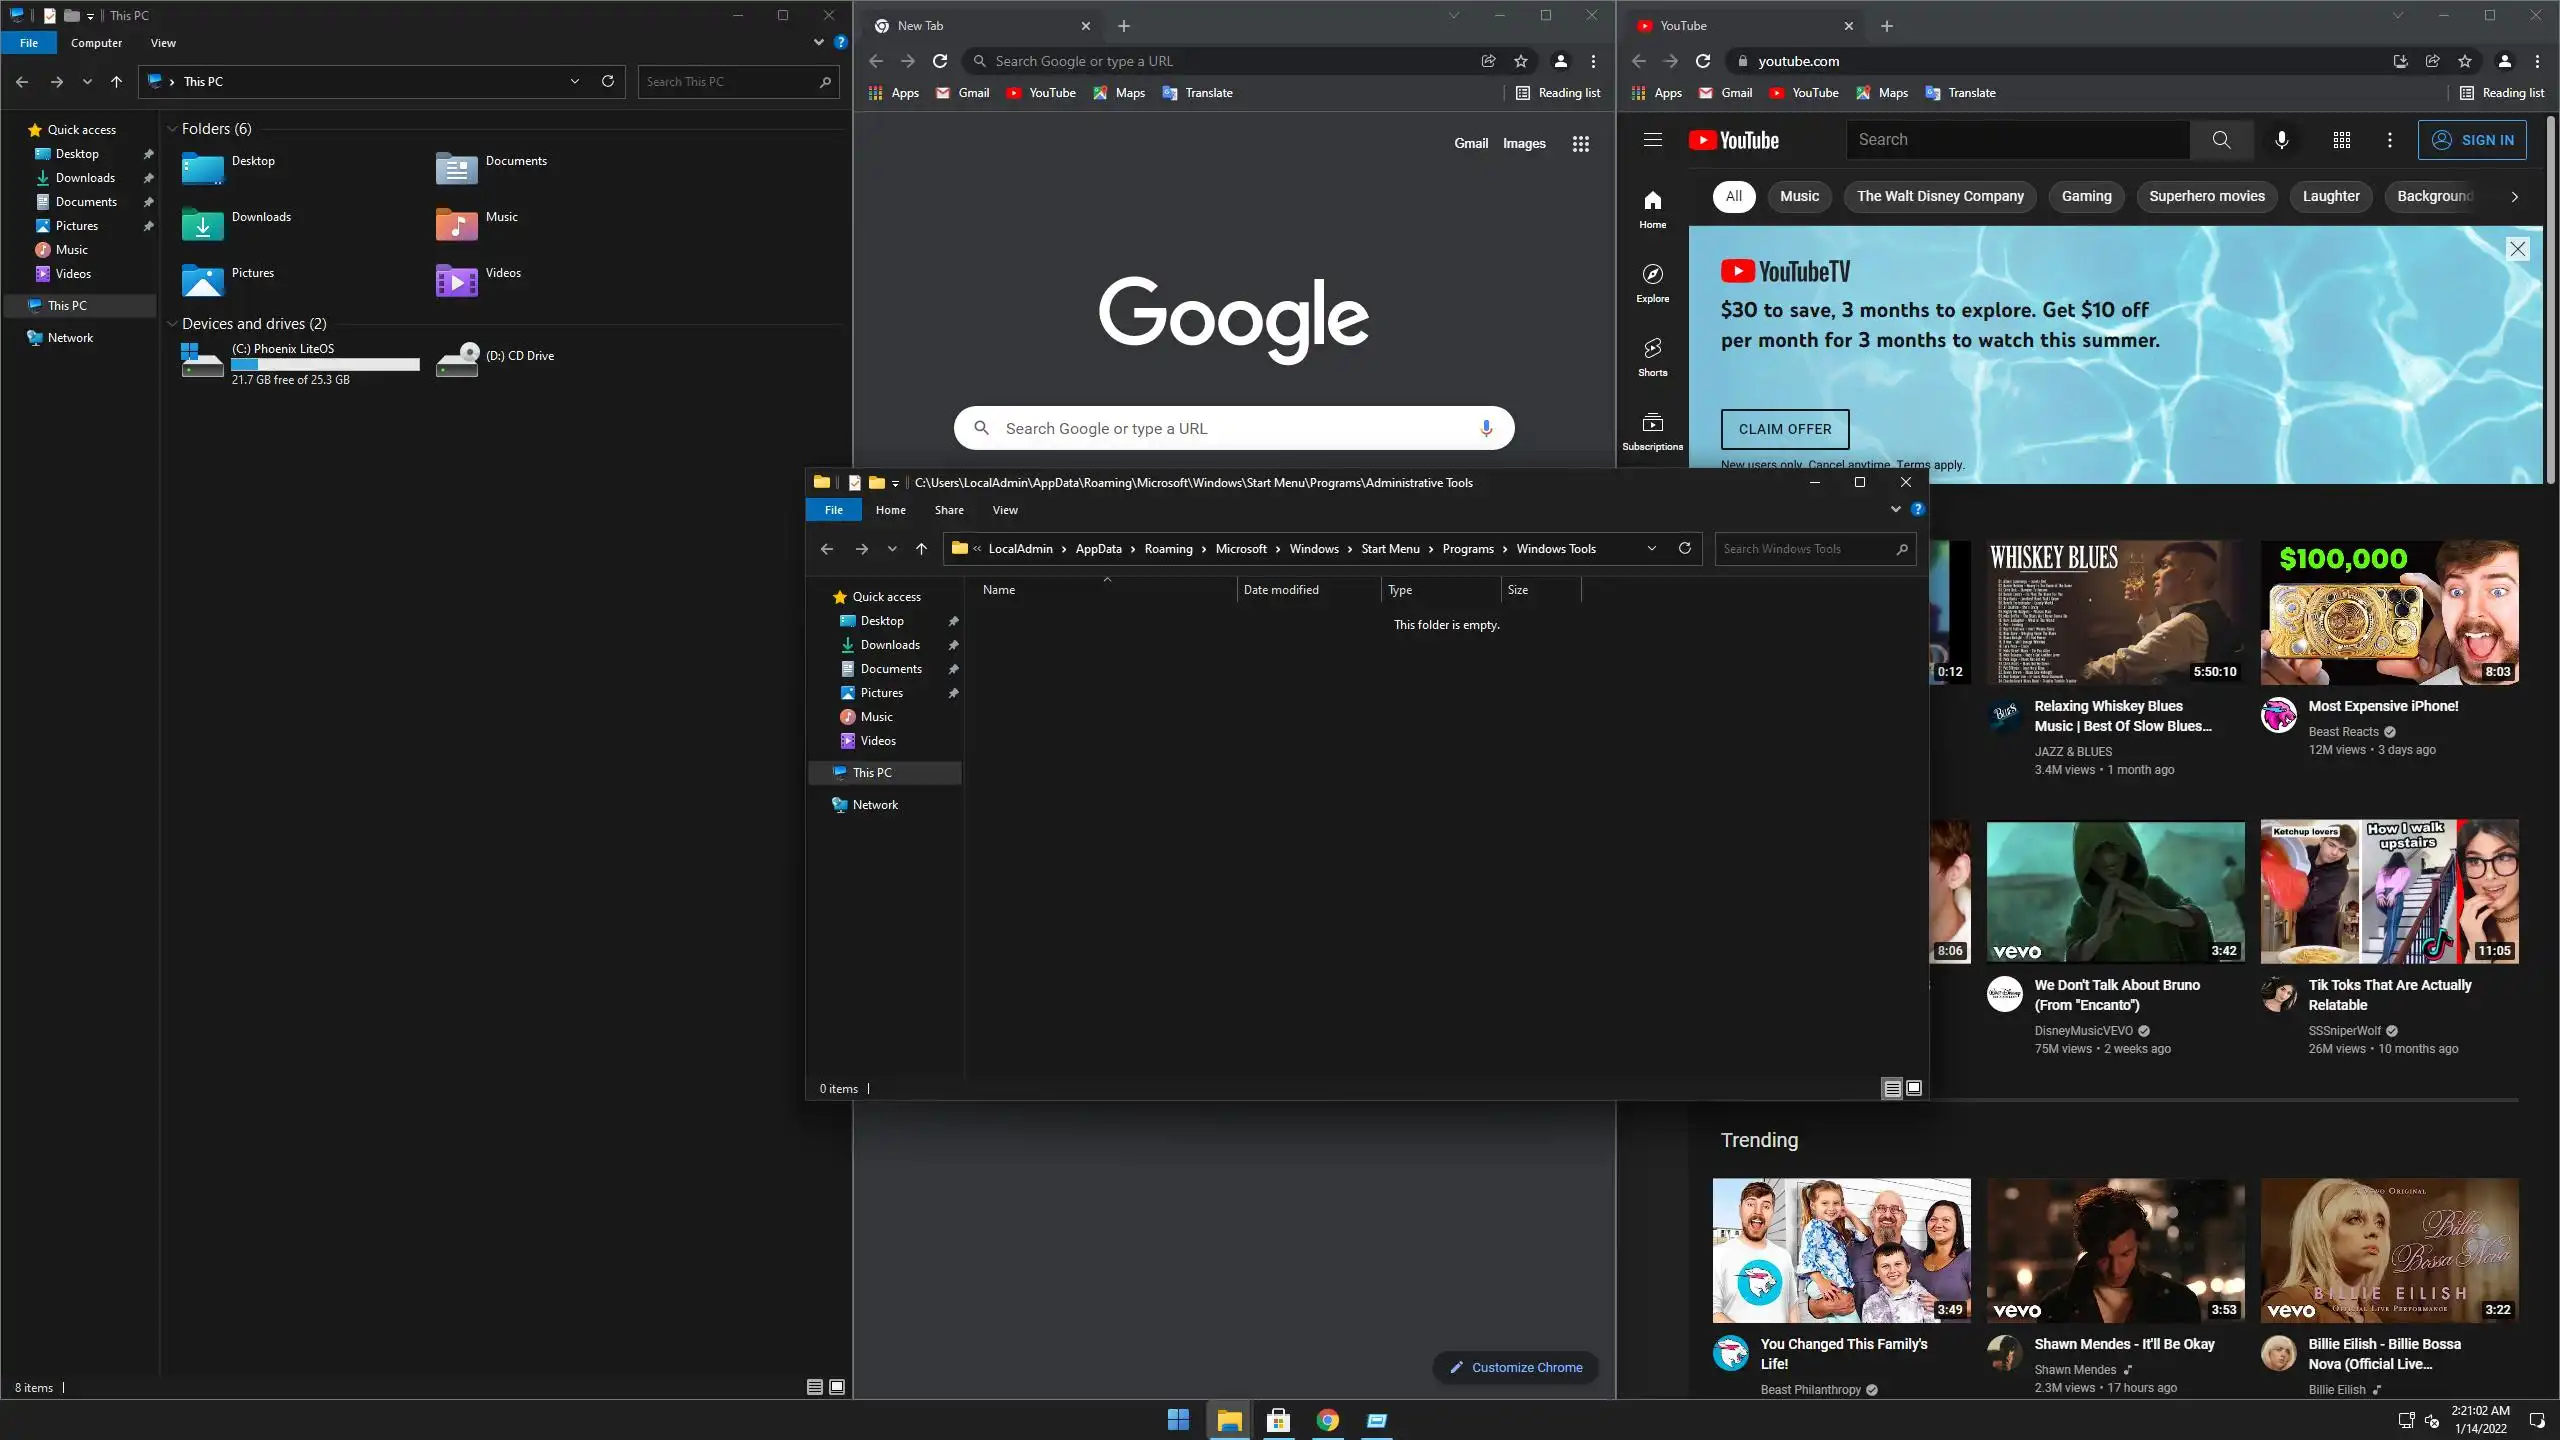Image resolution: width=2560 pixels, height=1440 pixels.
Task: Open the YouTube Shorts sidebar icon
Action: tap(1652, 355)
